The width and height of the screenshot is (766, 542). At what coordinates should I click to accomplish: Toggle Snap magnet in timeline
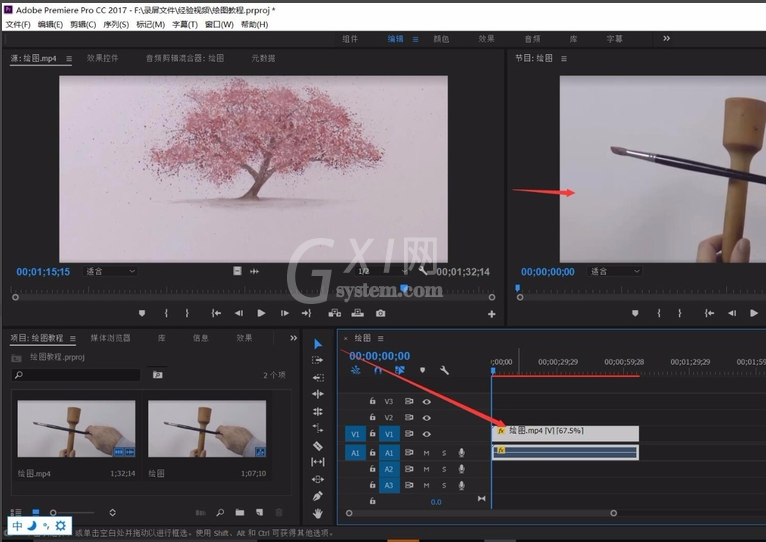pos(378,370)
